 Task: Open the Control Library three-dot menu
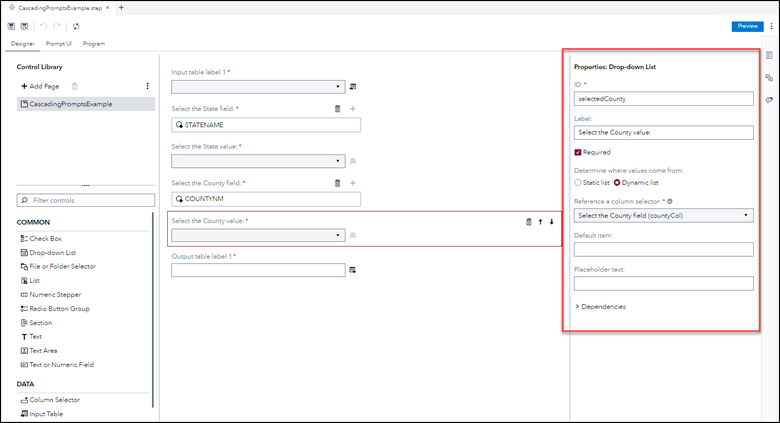[147, 86]
